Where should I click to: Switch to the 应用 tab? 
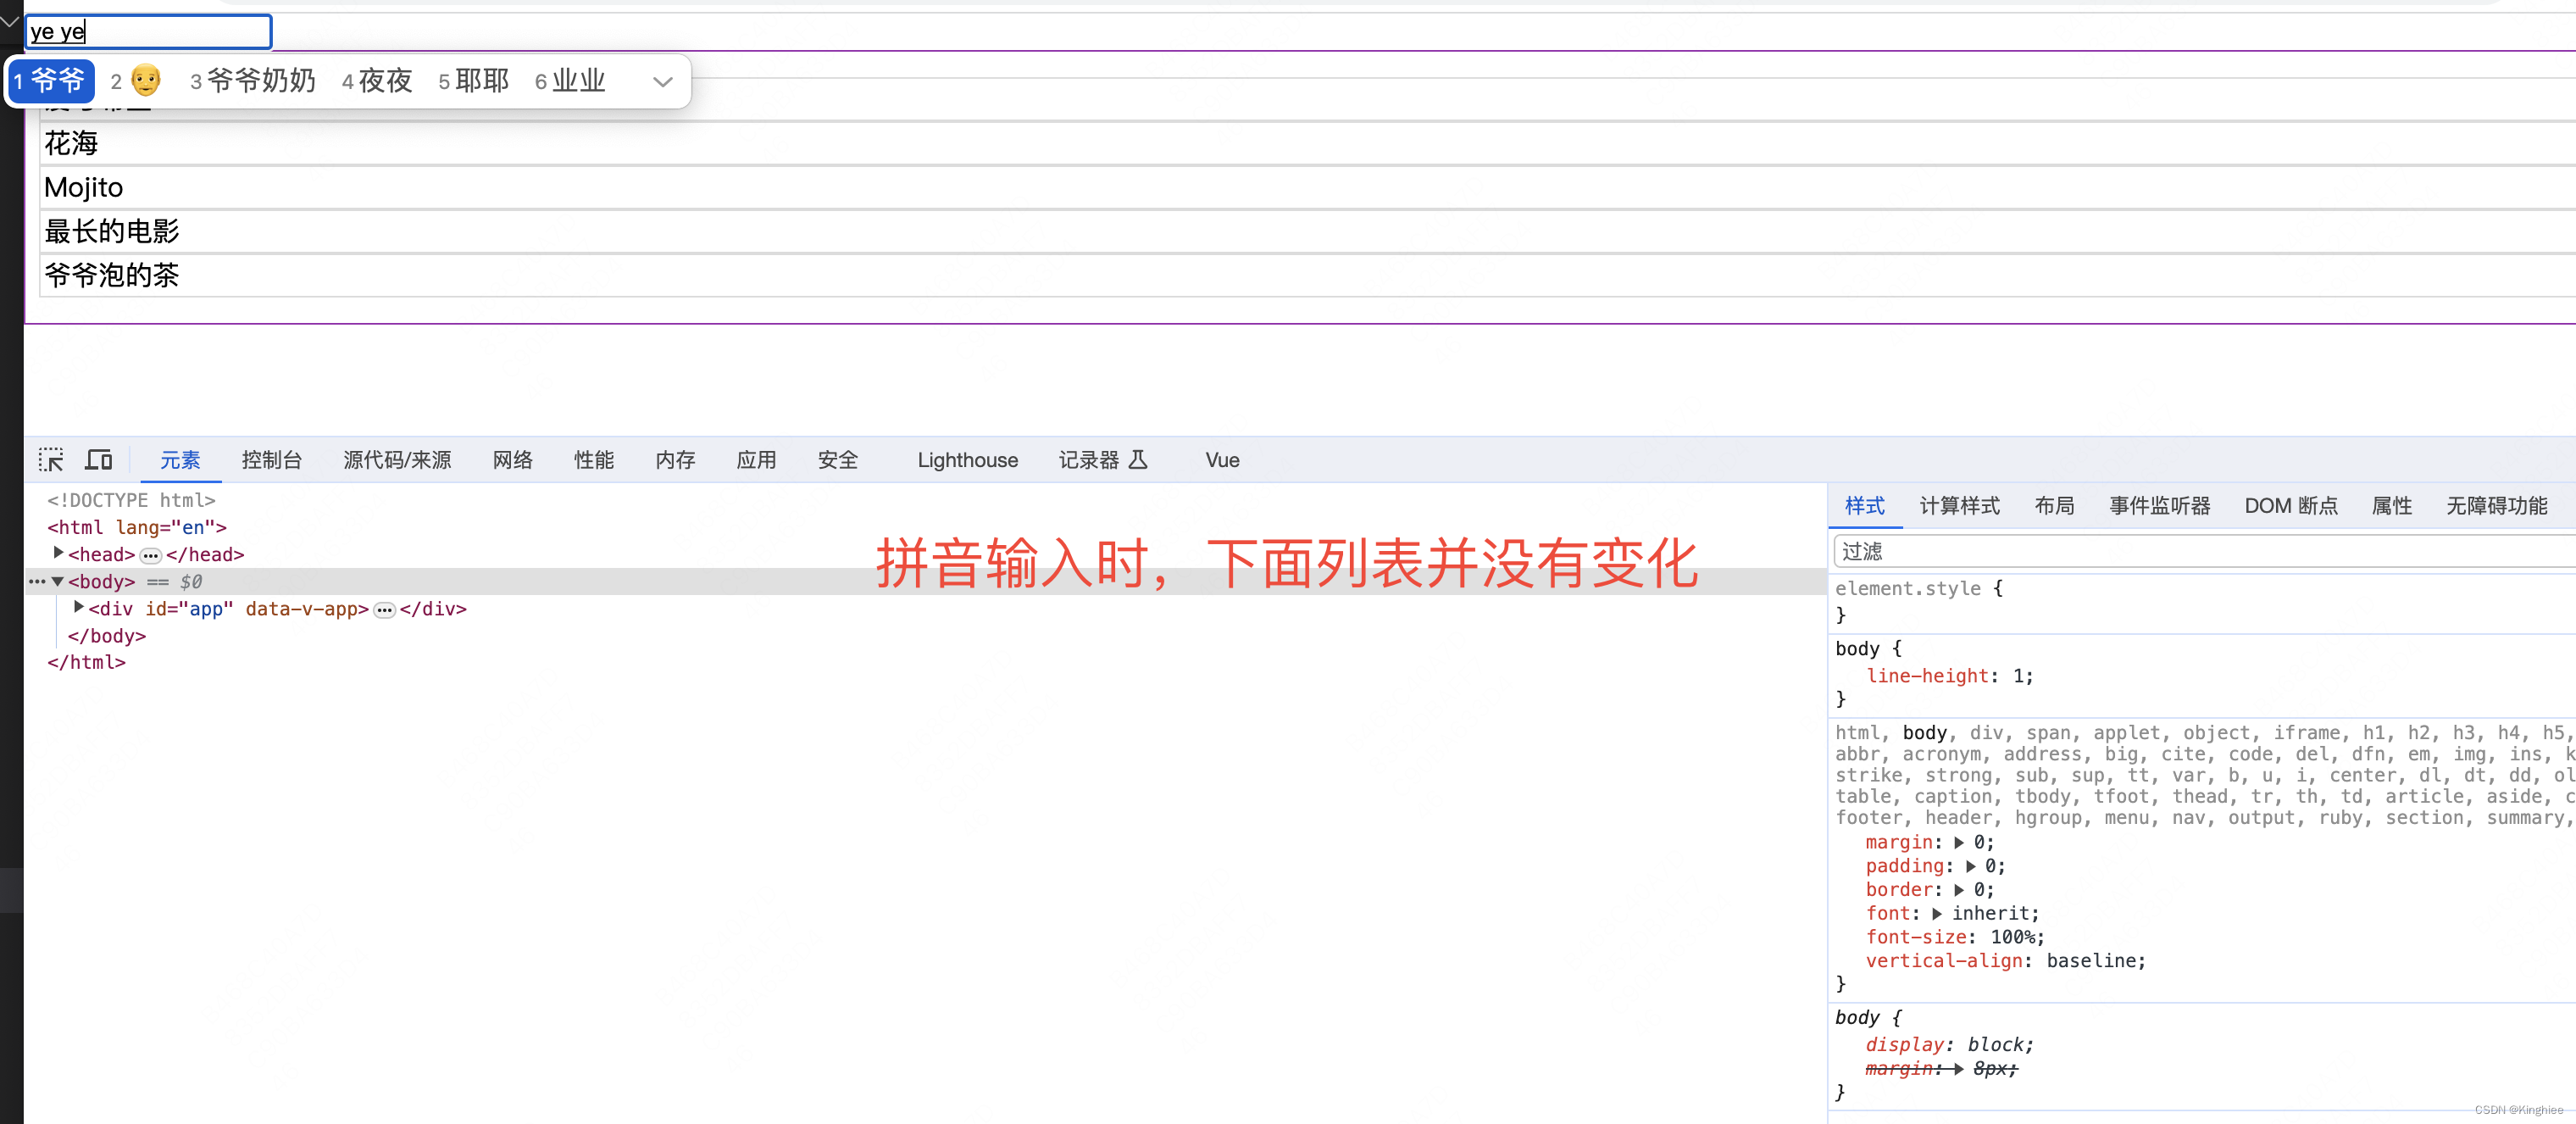tap(756, 460)
